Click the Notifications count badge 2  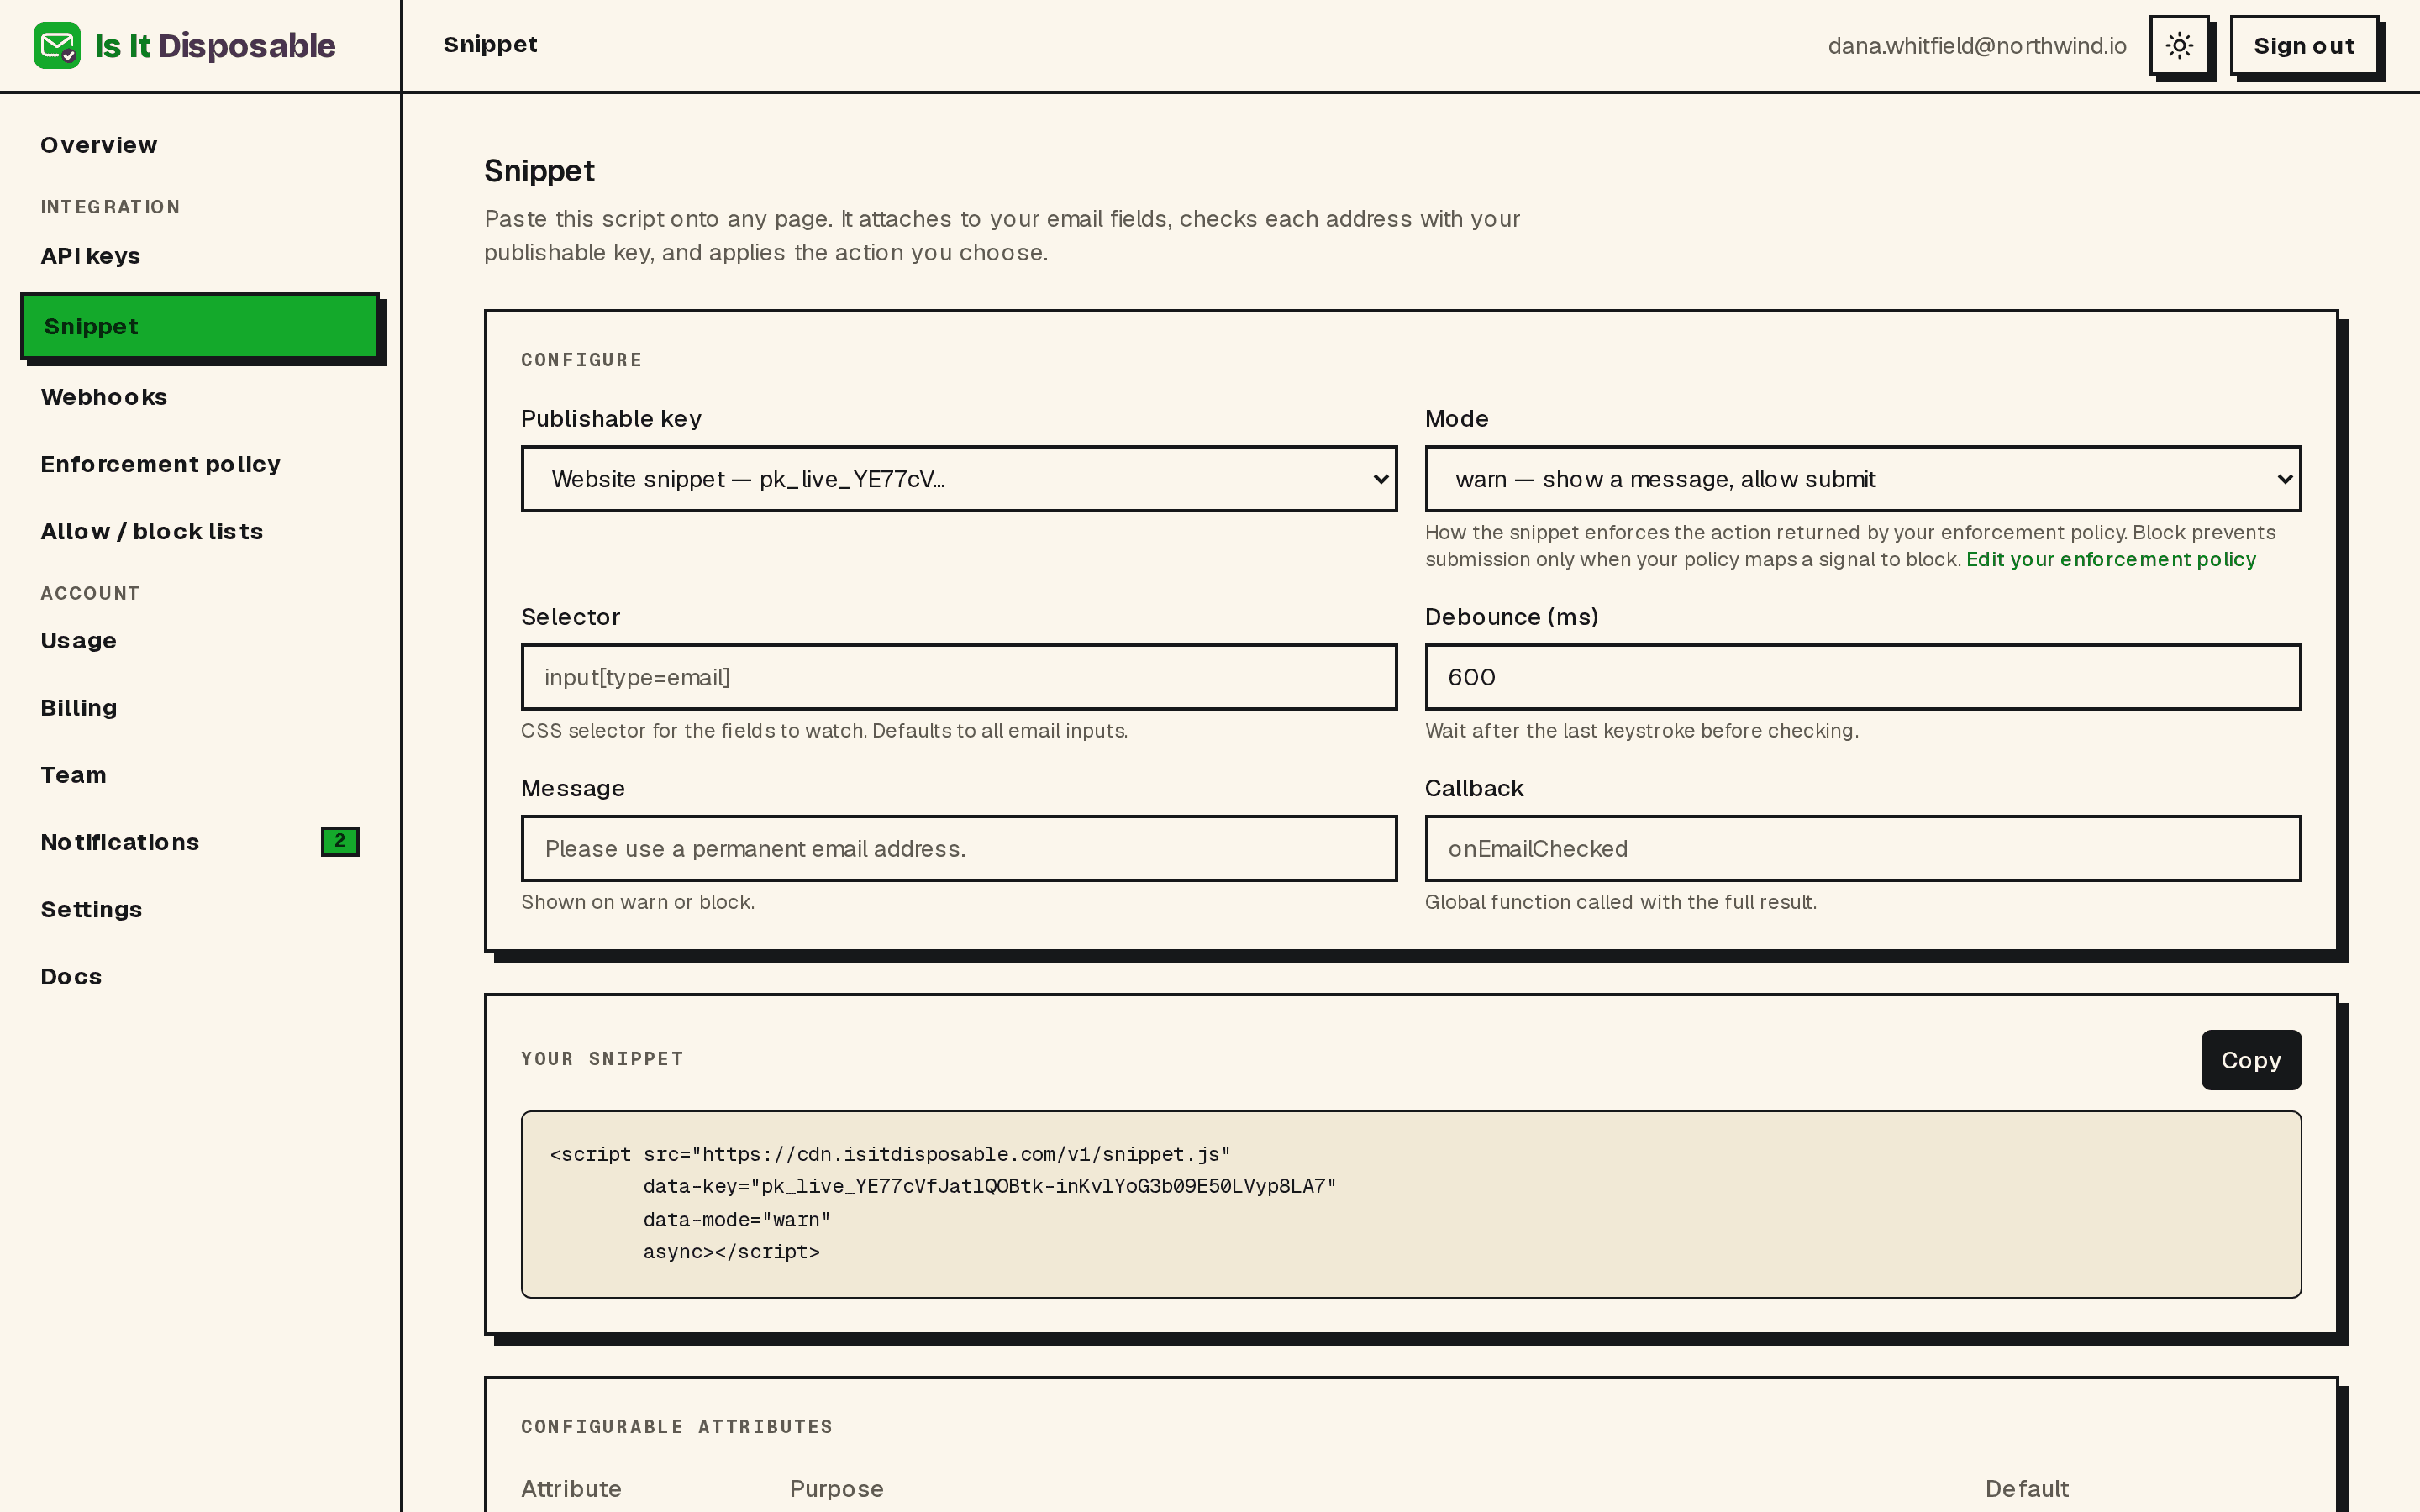coord(340,841)
